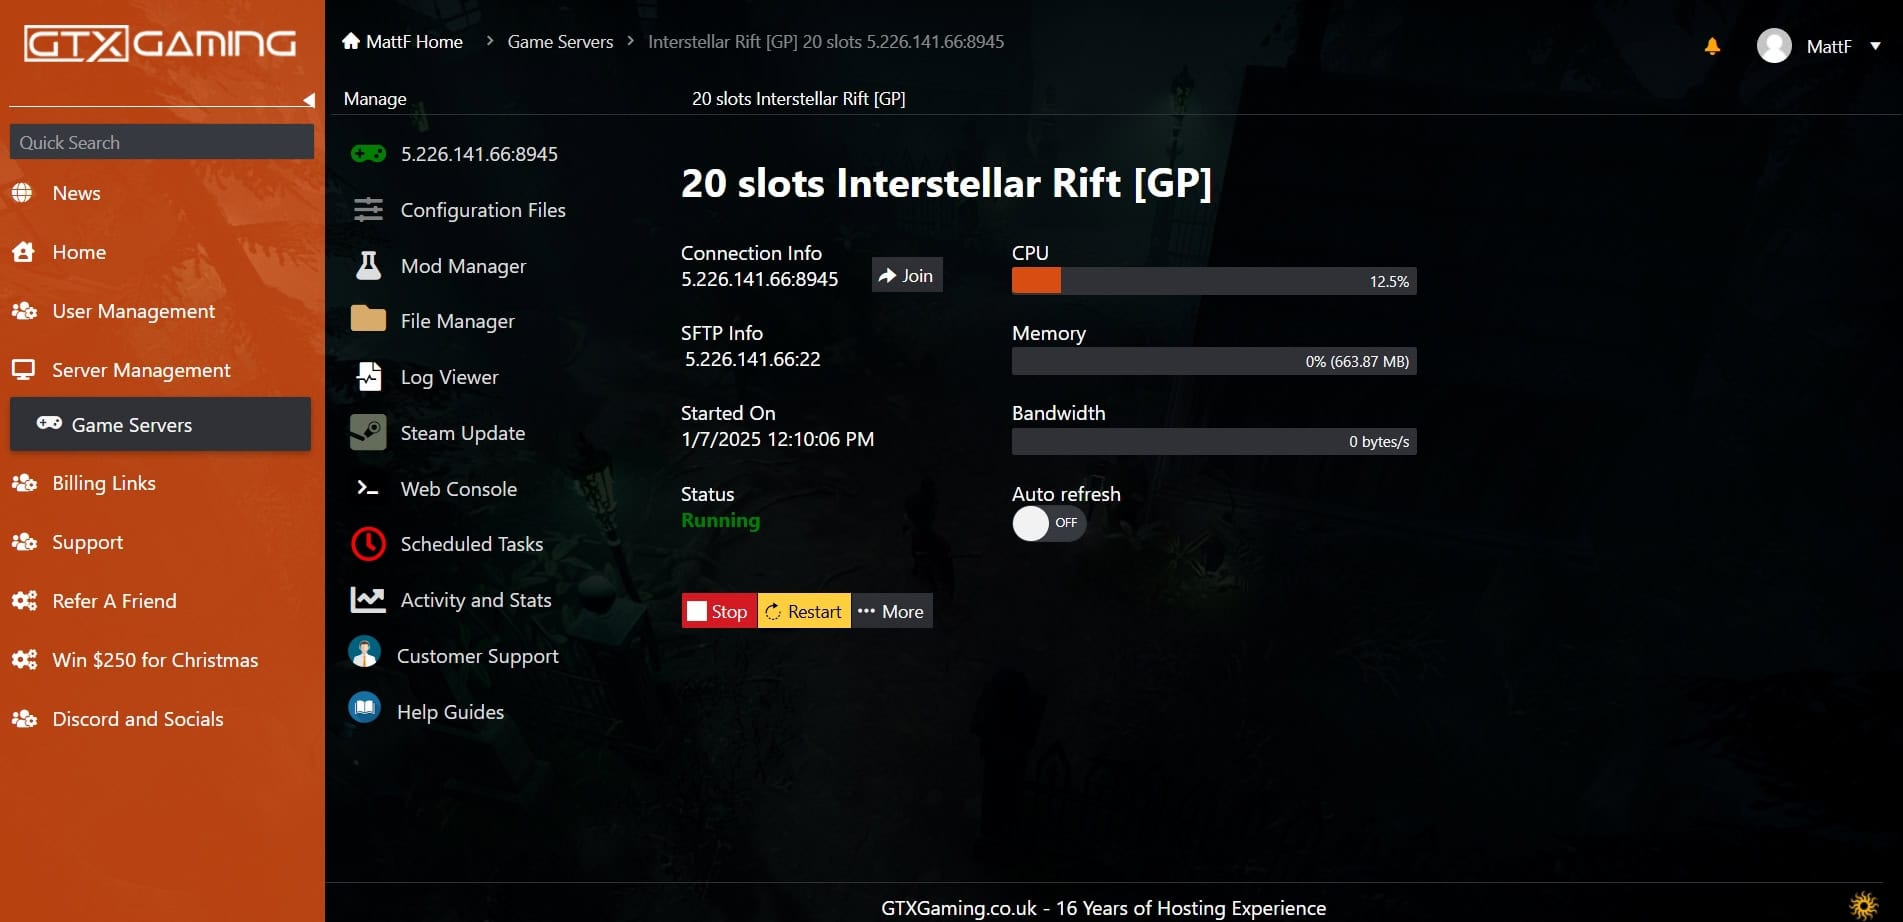Open the Web Console terminal icon
The height and width of the screenshot is (922, 1903).
pyautogui.click(x=368, y=489)
